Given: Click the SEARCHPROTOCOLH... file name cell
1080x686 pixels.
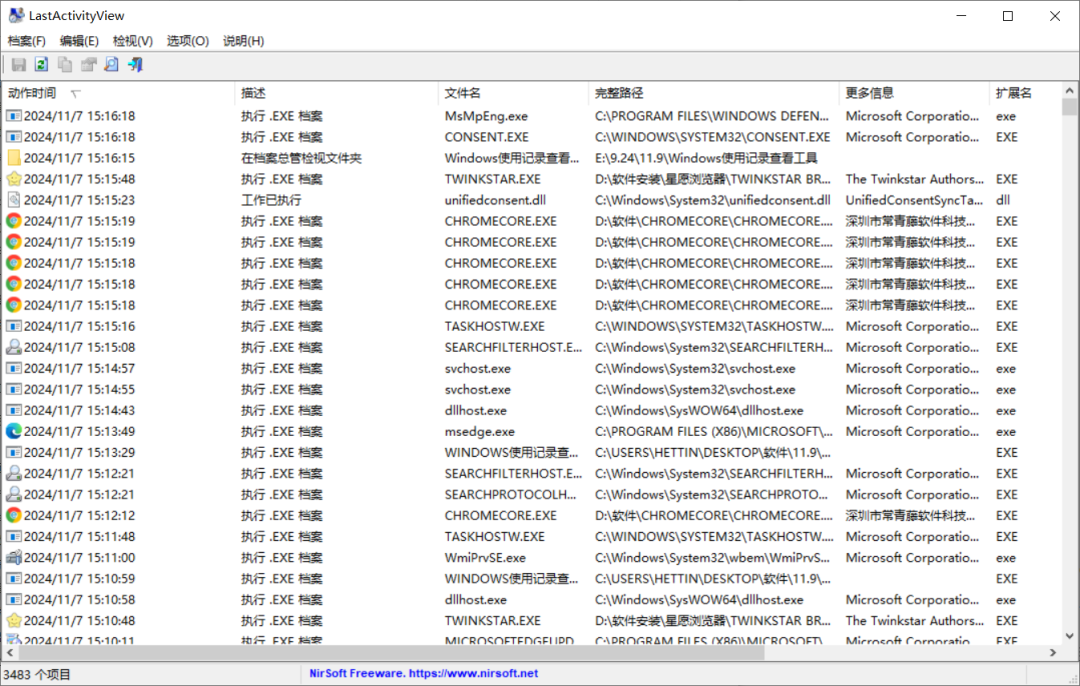Looking at the screenshot, I should [510, 495].
